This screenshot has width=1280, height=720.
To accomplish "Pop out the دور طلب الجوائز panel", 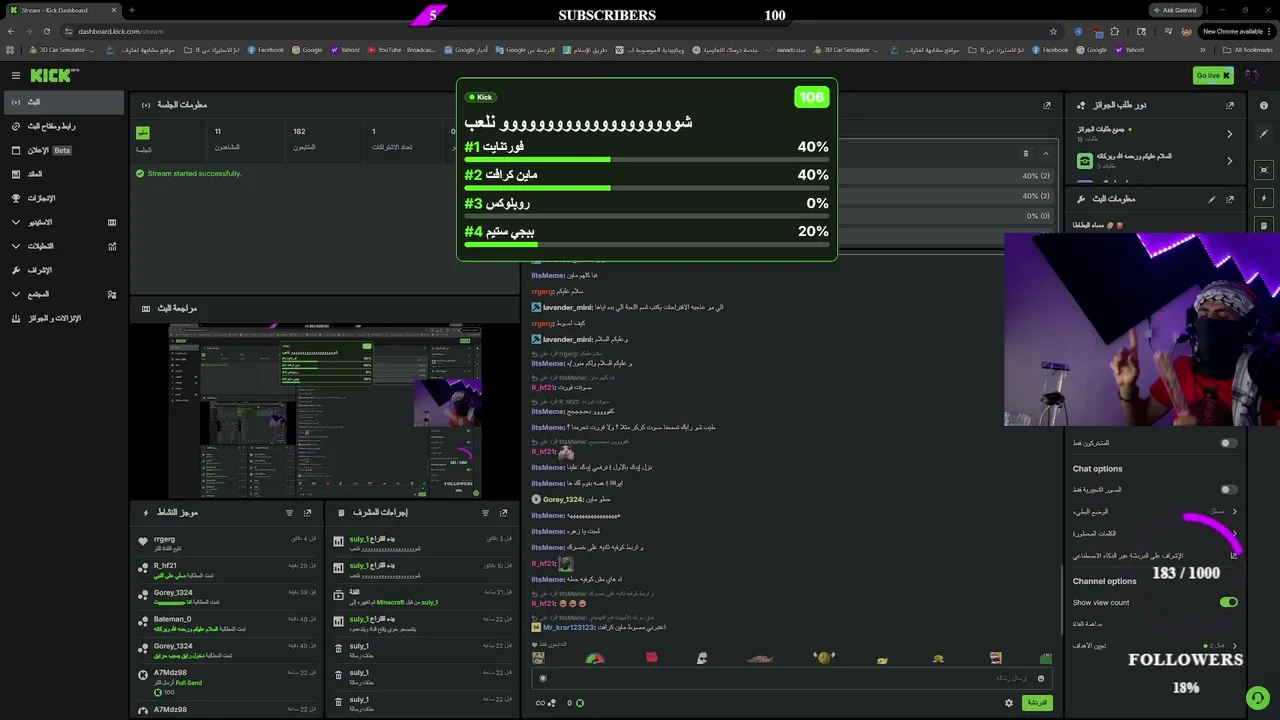I will tap(1230, 105).
